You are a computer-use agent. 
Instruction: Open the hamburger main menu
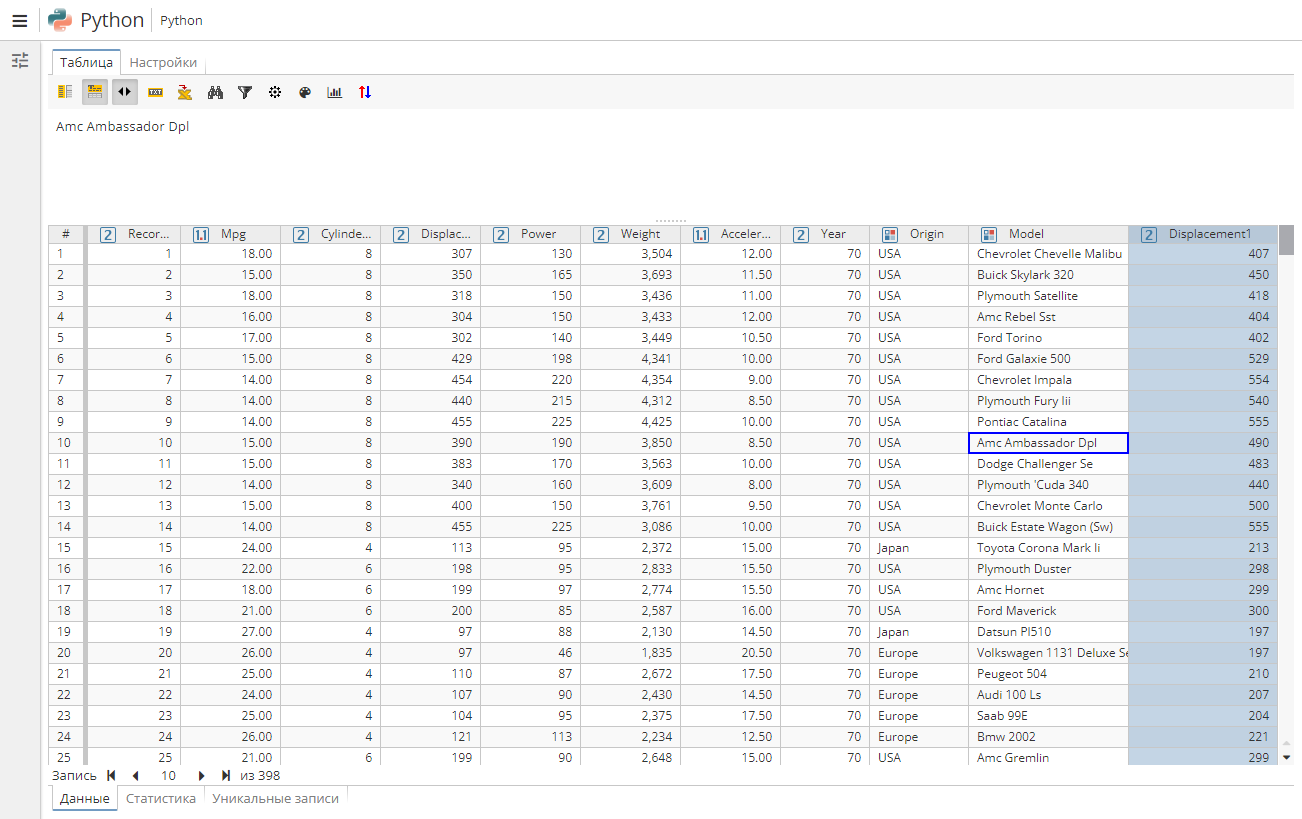tap(19, 21)
